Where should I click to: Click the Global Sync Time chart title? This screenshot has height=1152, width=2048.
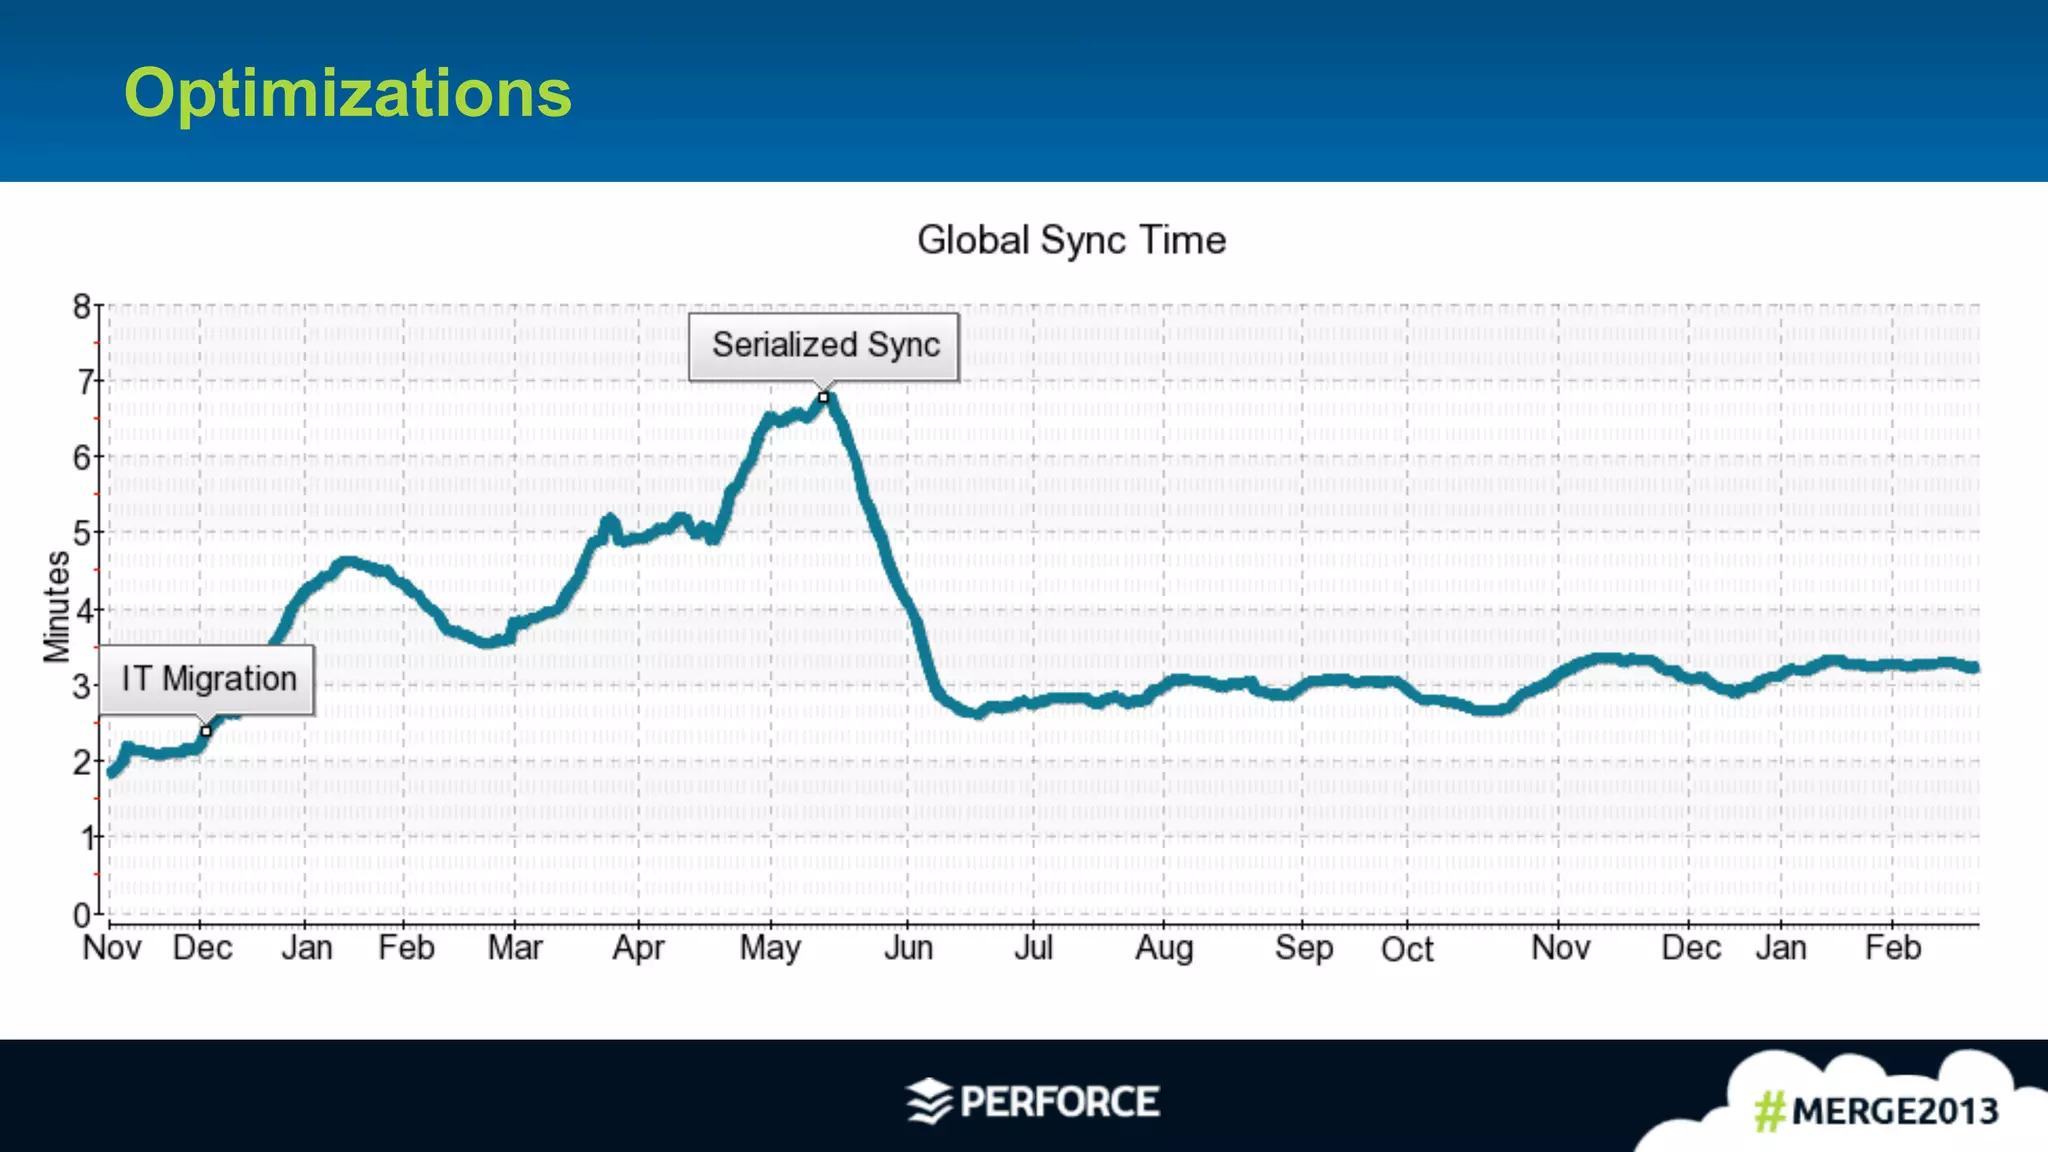(x=1071, y=240)
